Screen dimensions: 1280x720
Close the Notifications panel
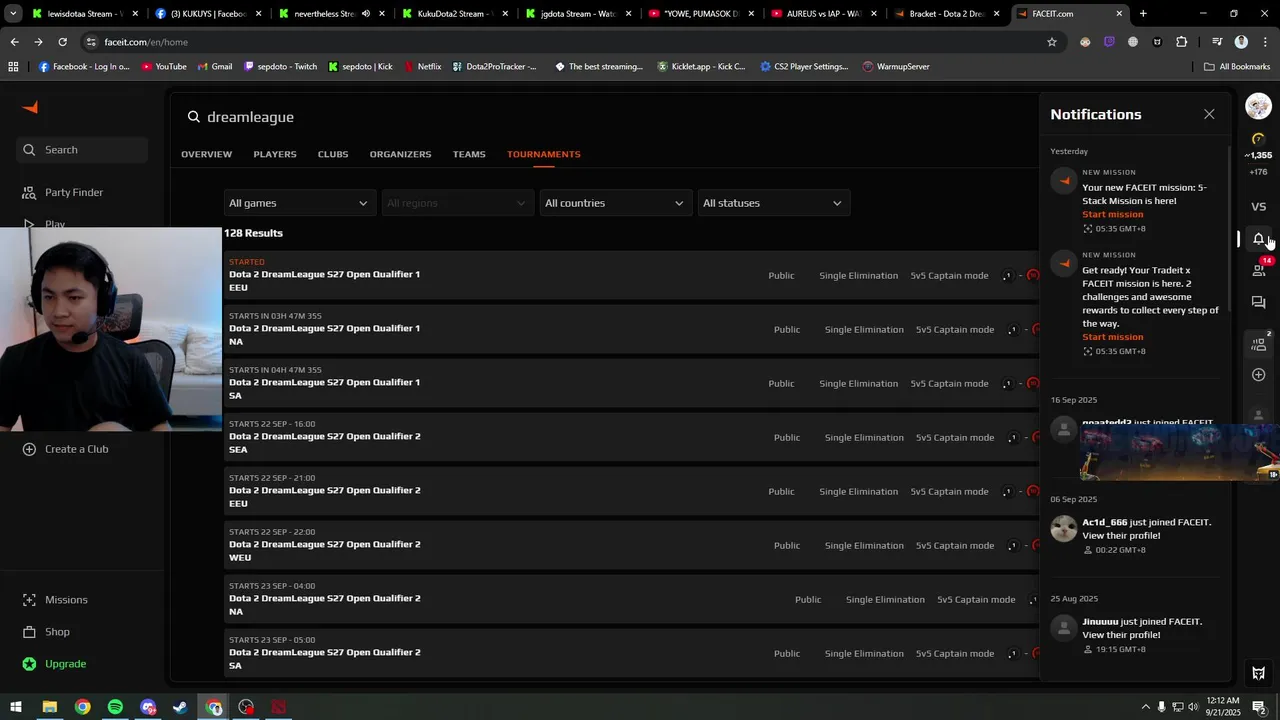pos(1209,114)
